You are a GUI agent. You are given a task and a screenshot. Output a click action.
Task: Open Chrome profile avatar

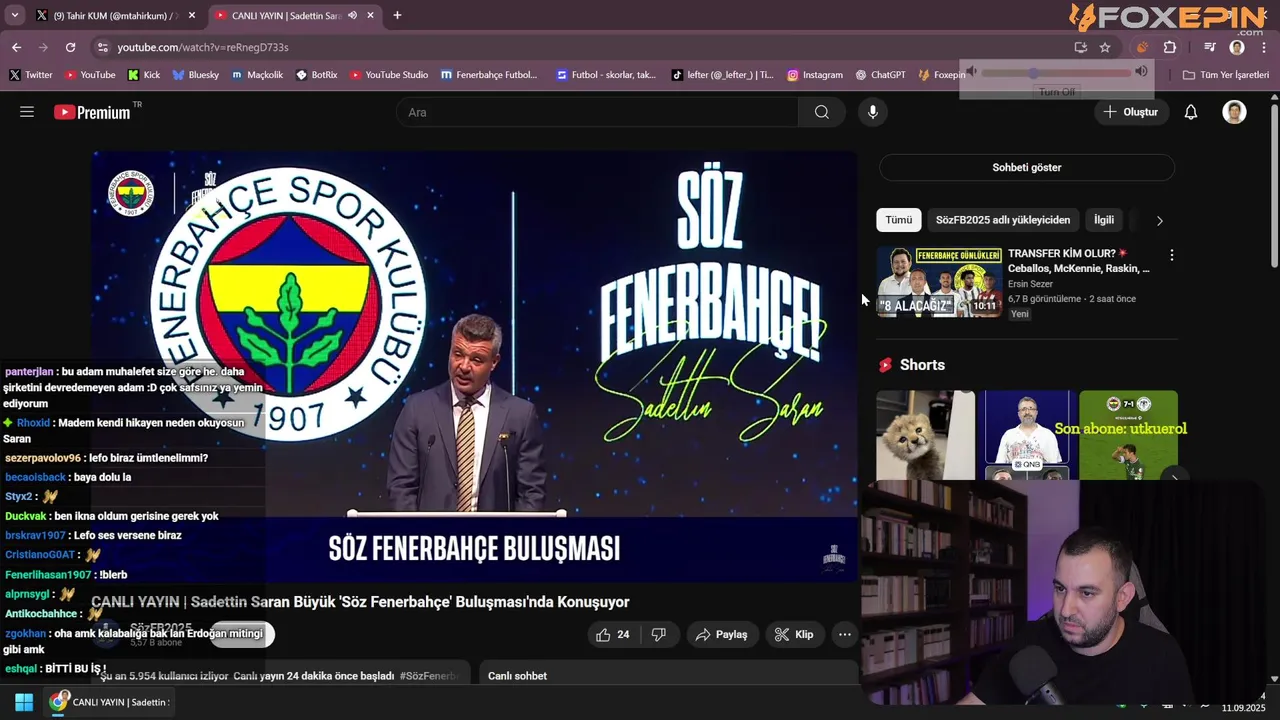[x=1237, y=47]
